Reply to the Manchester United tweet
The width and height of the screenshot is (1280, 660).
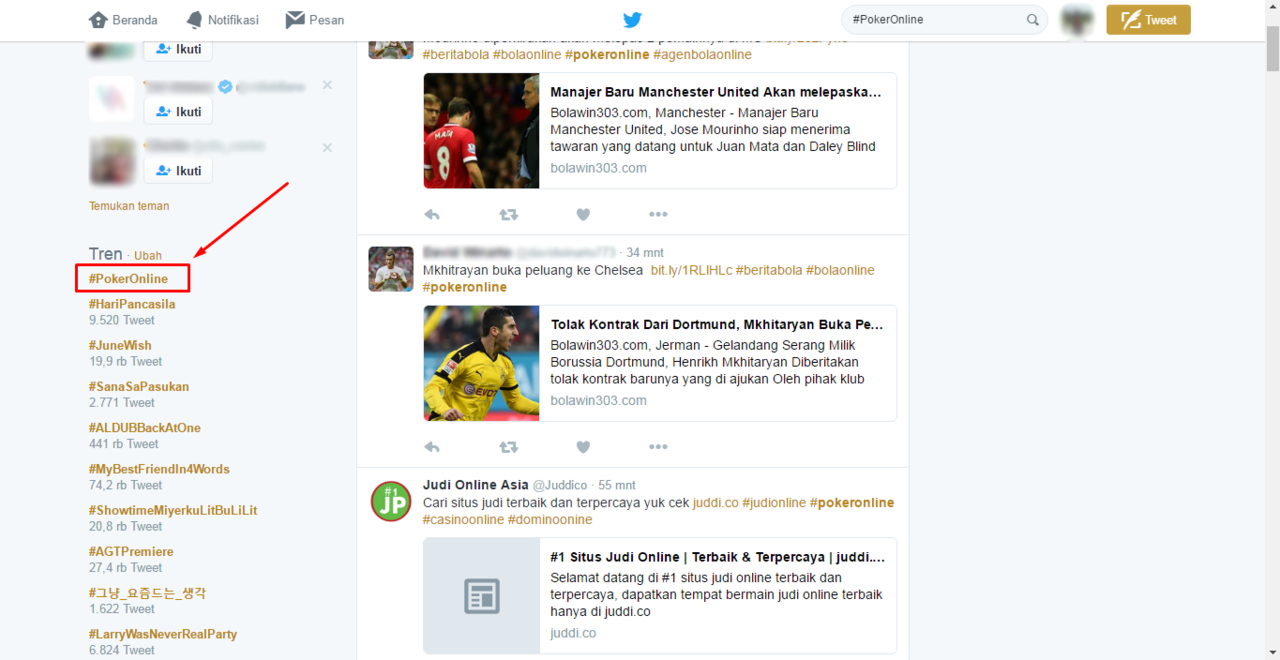tap(432, 214)
